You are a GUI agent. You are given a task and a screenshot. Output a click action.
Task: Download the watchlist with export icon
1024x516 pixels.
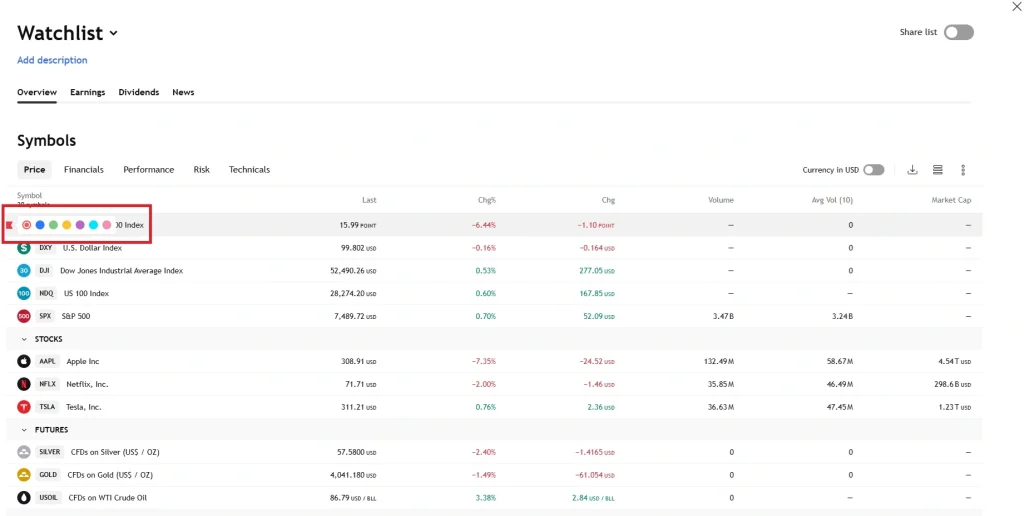[x=912, y=170]
